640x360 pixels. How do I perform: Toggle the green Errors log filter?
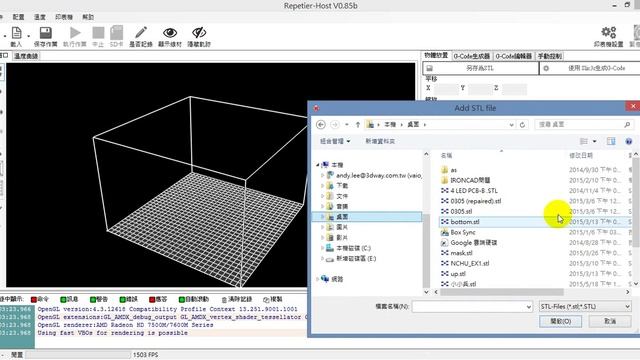point(122,300)
